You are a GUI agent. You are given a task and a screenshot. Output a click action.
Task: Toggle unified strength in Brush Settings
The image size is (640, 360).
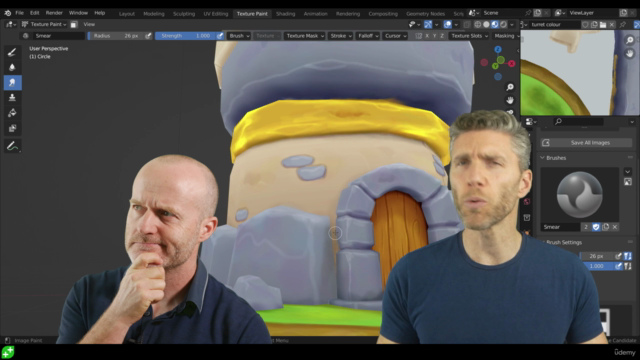point(628,266)
